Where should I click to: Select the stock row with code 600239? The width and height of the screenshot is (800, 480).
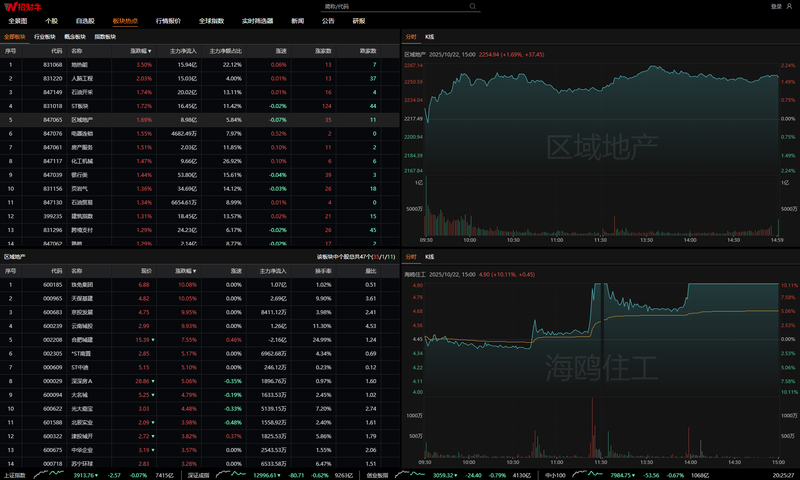[199, 326]
